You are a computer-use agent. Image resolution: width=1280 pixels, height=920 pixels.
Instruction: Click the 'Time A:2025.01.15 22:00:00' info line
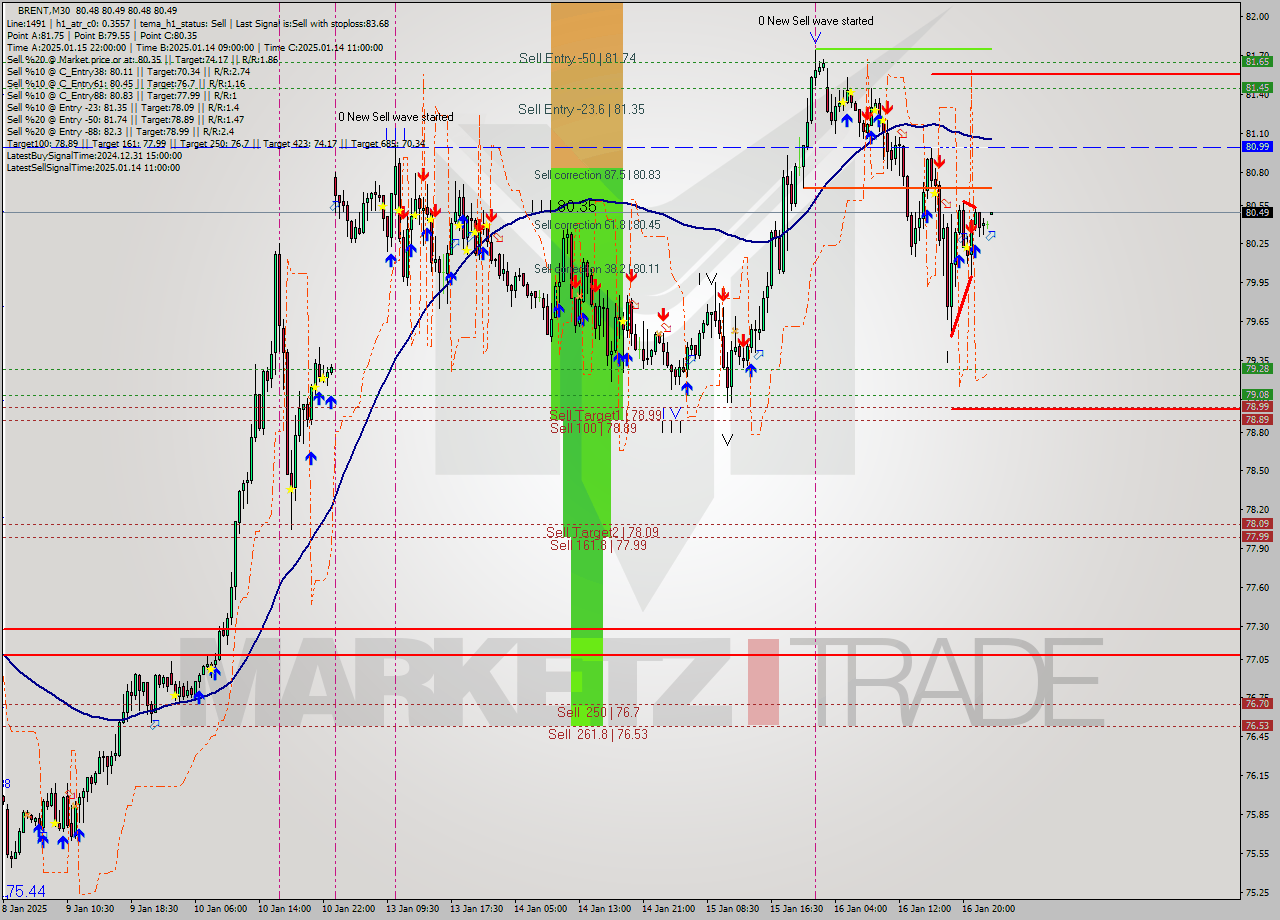tap(194, 47)
